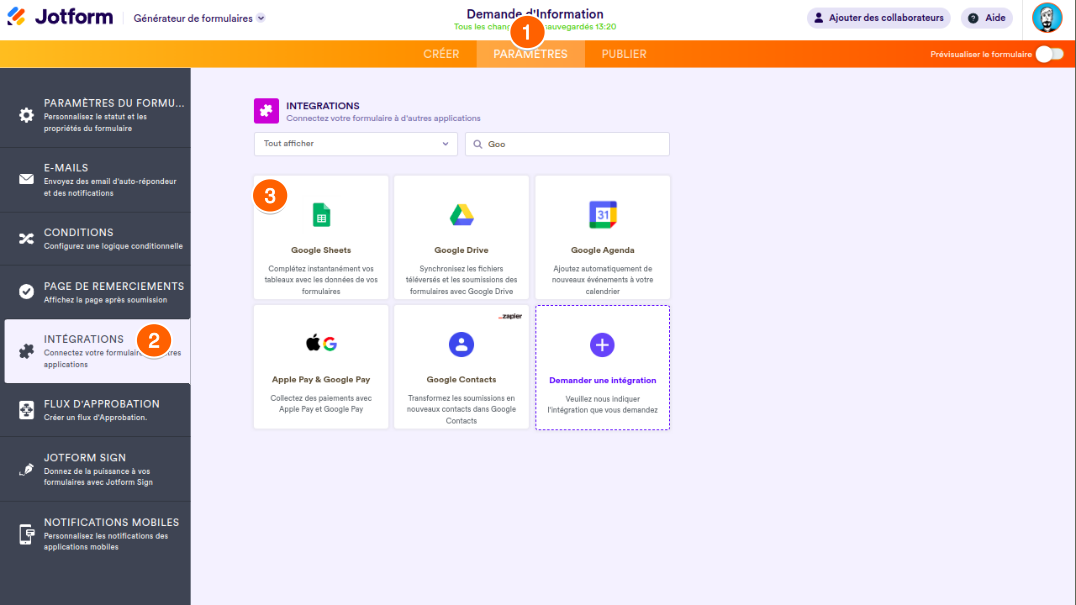Click the Jotform logo
Screen dimensions: 1076x605
(60, 17)
